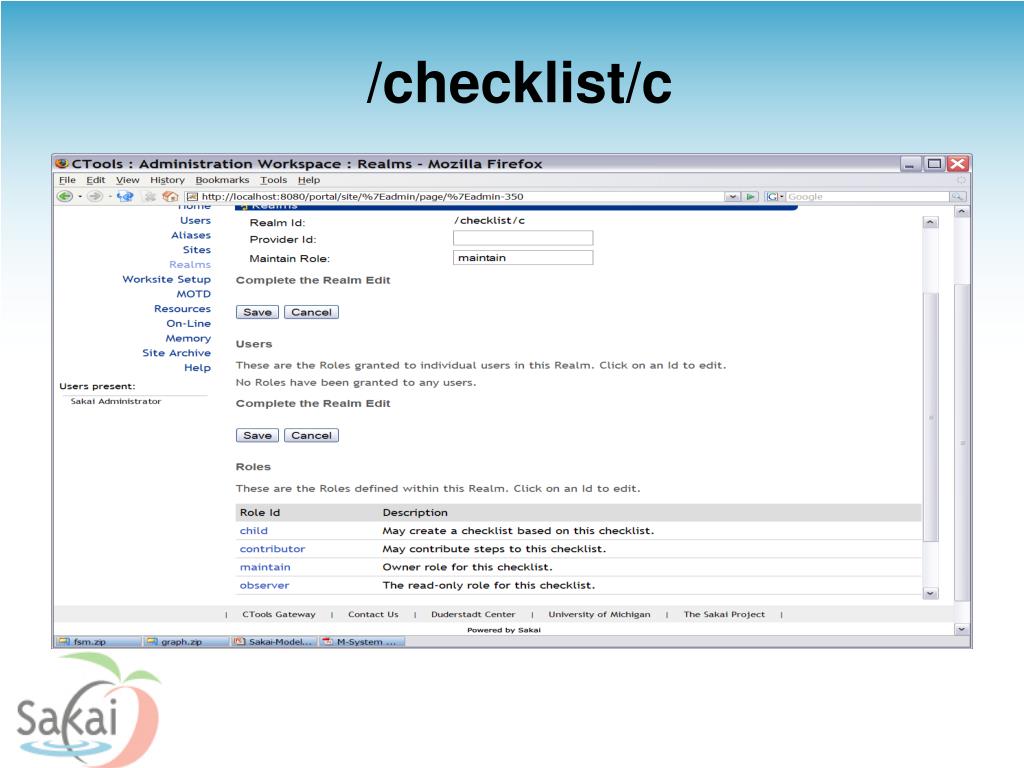
Task: Click the Role Id column header
Action: click(x=260, y=513)
